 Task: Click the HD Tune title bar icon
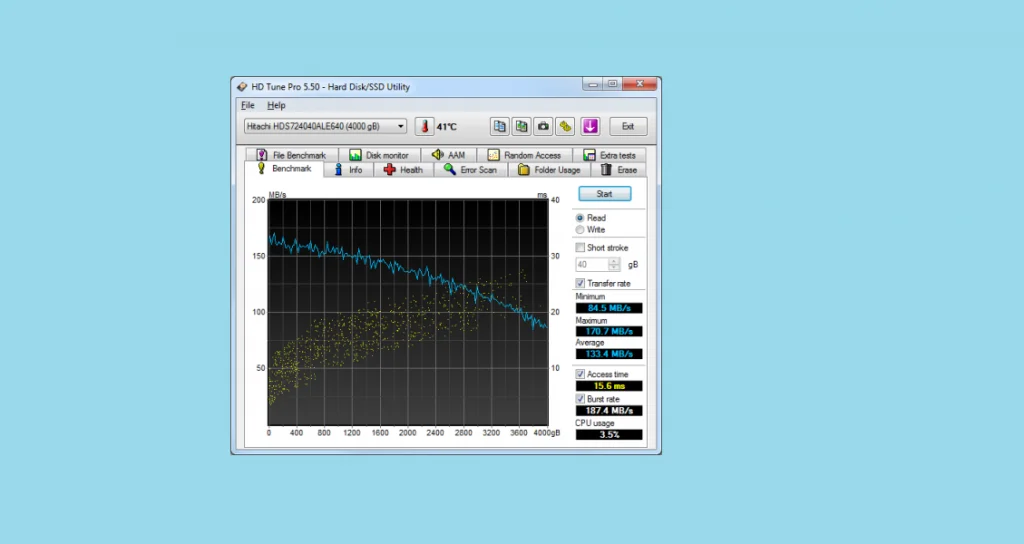click(242, 86)
